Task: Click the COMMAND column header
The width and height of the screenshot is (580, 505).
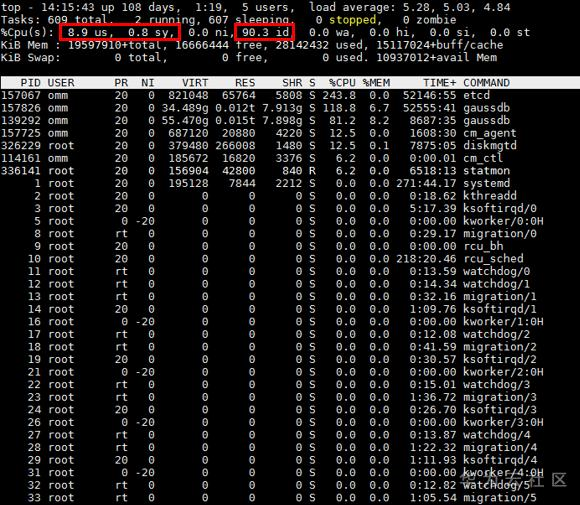Action: tap(486, 83)
